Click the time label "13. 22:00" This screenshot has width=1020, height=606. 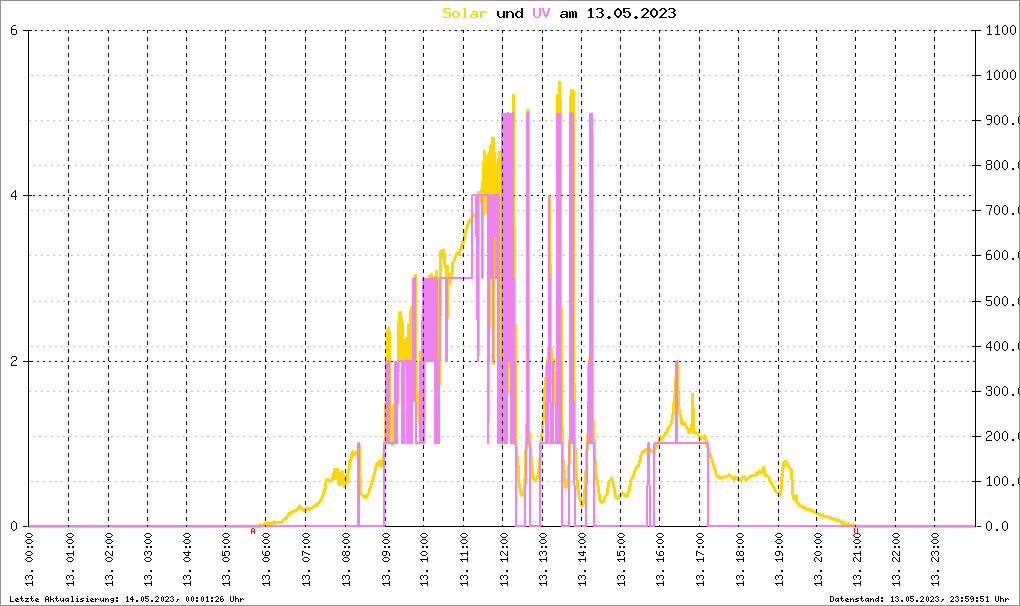[897, 559]
